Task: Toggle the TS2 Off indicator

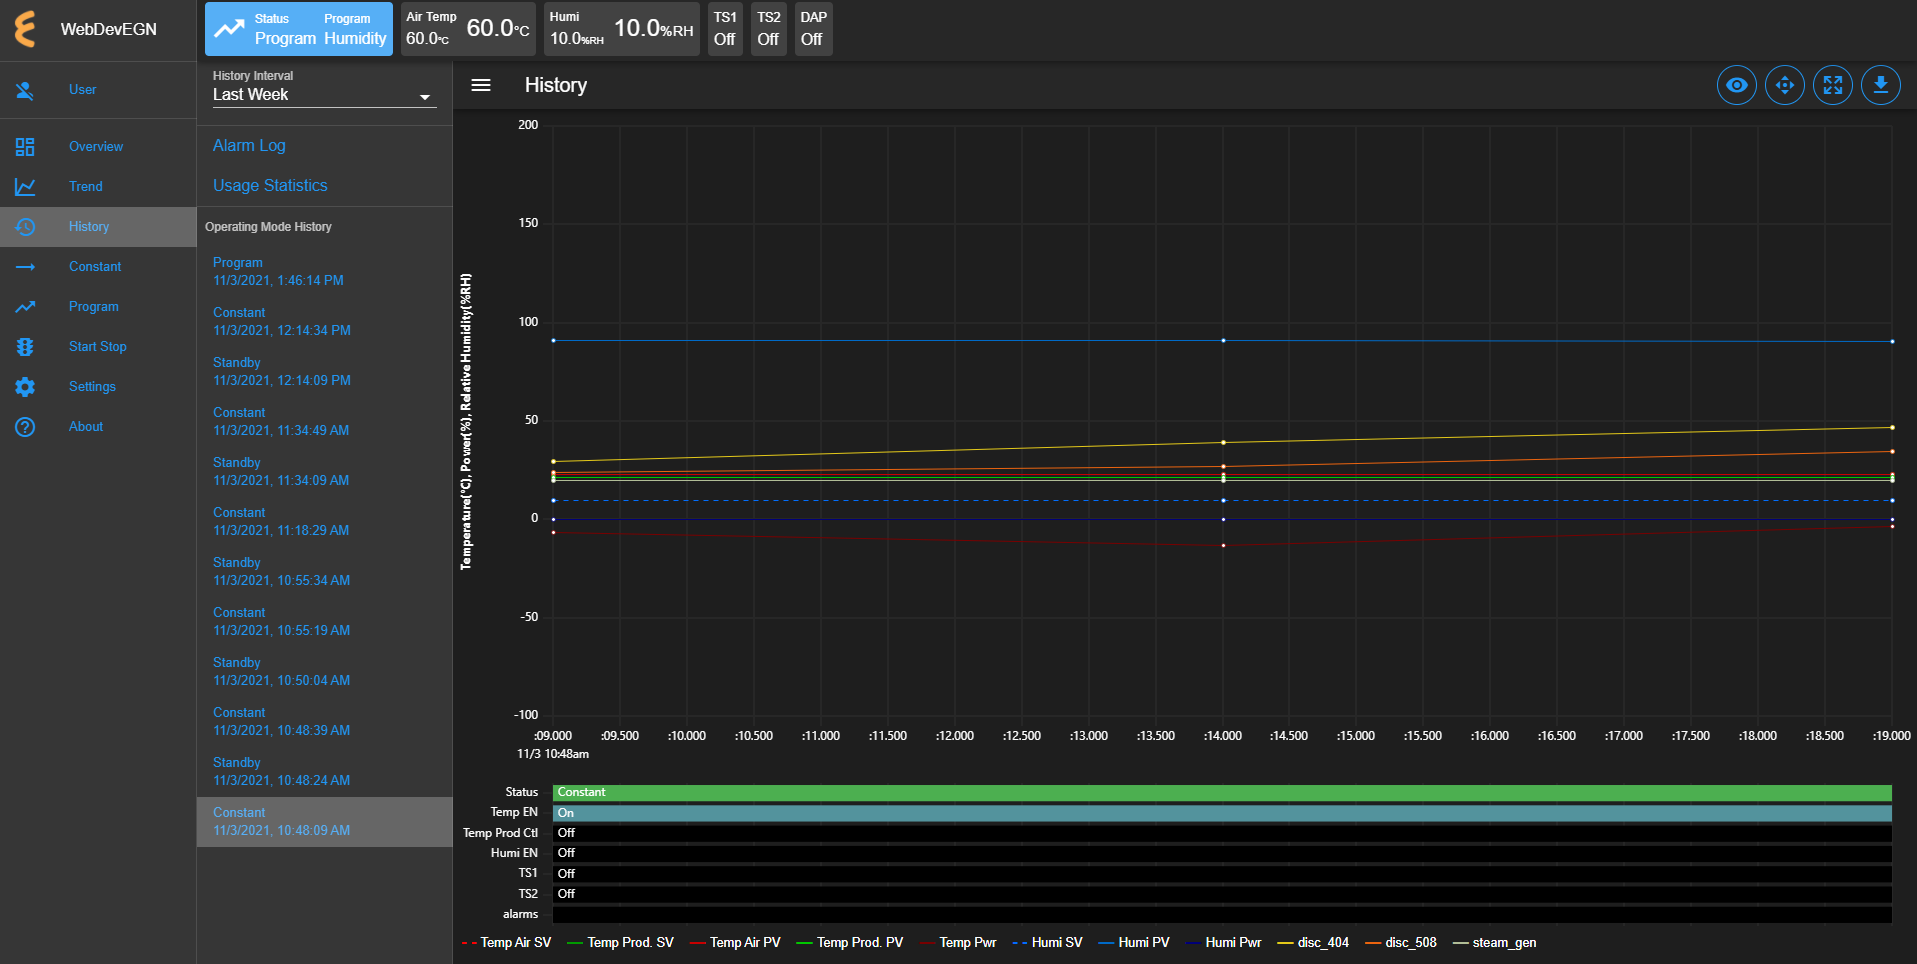Action: [768, 29]
